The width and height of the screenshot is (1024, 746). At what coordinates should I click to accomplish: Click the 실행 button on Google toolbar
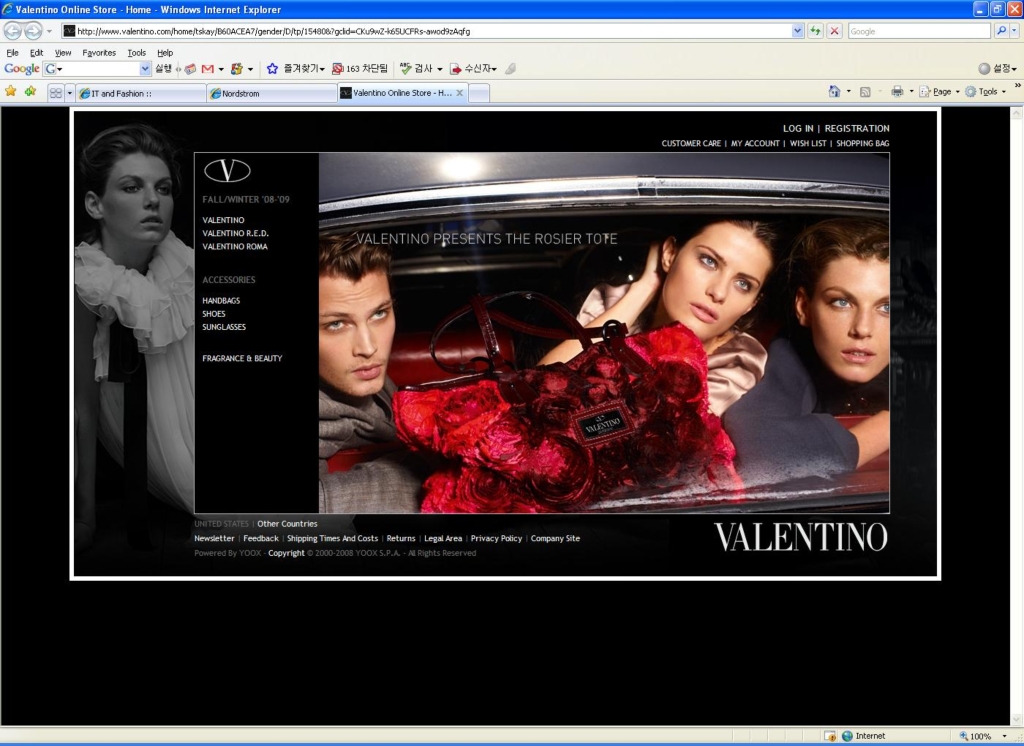point(163,69)
